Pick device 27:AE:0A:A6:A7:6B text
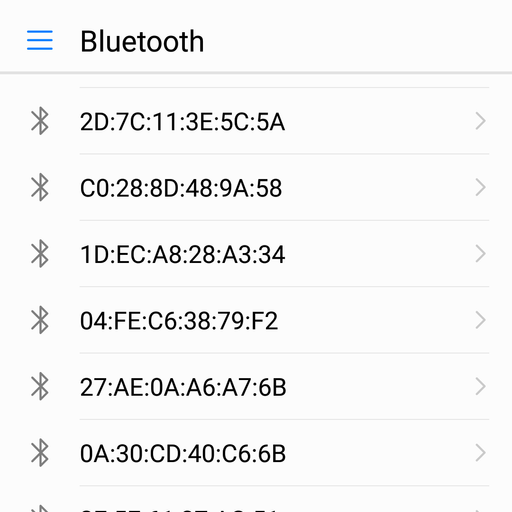The image size is (512, 512). point(183,387)
